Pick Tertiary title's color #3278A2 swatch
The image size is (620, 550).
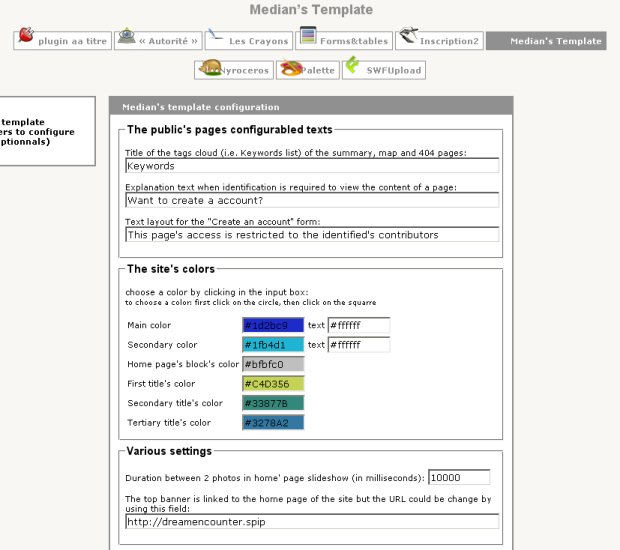click(273, 423)
